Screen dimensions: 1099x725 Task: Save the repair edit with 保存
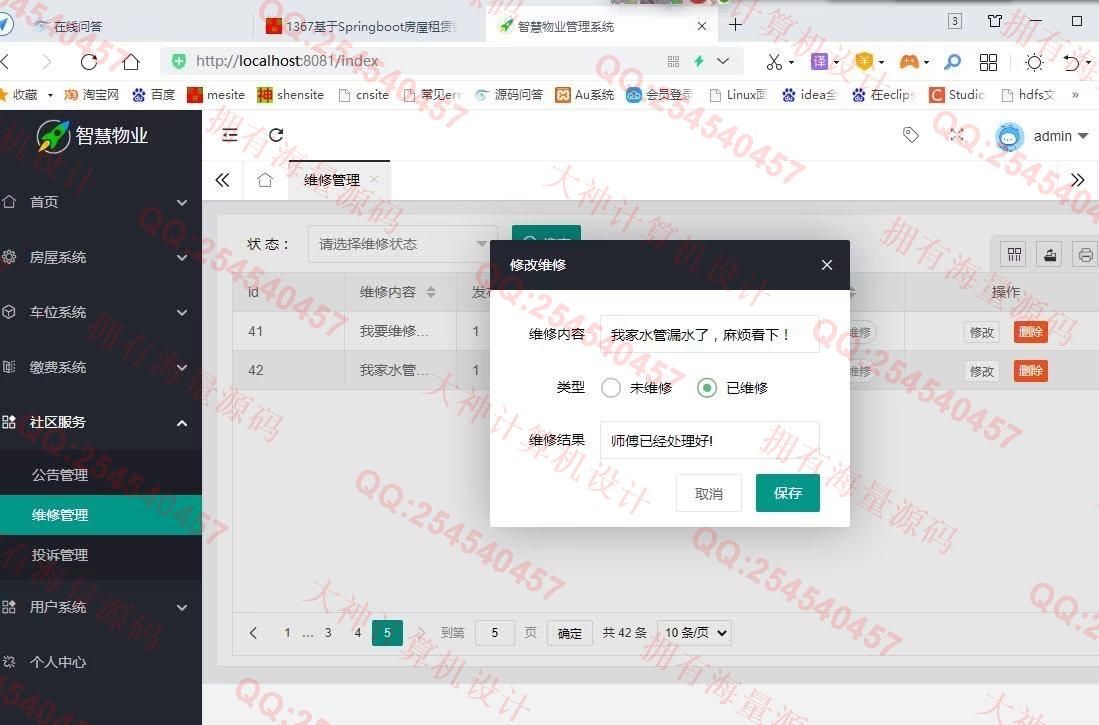coord(787,493)
